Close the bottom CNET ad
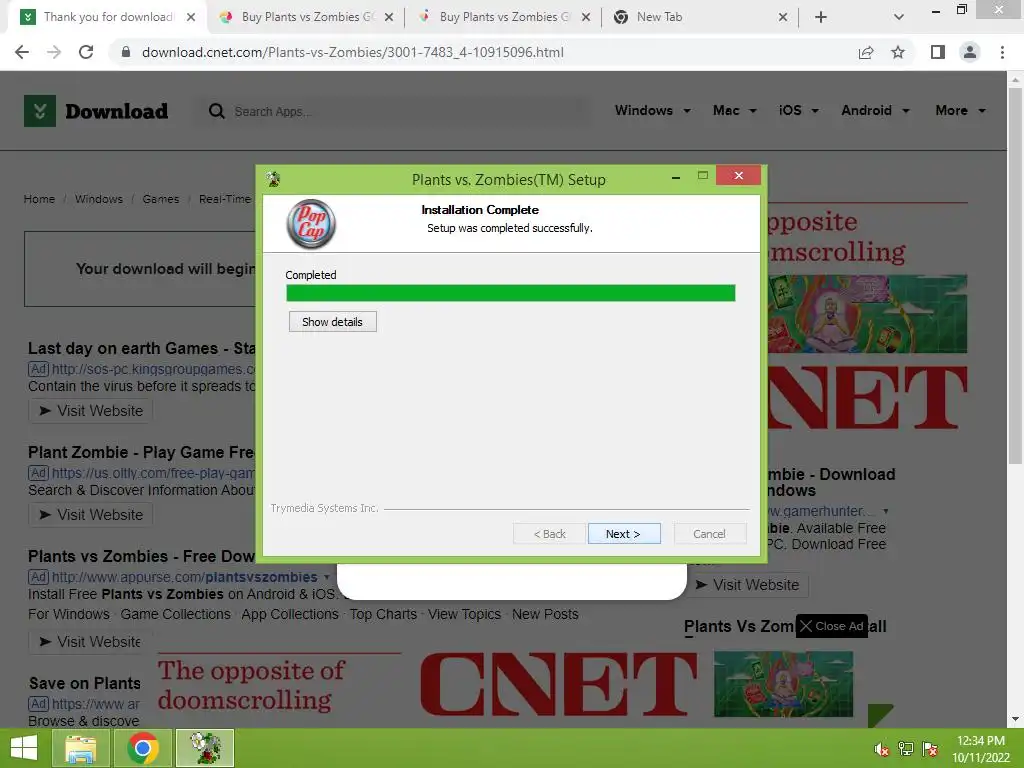Viewport: 1024px width, 768px height. tap(831, 626)
